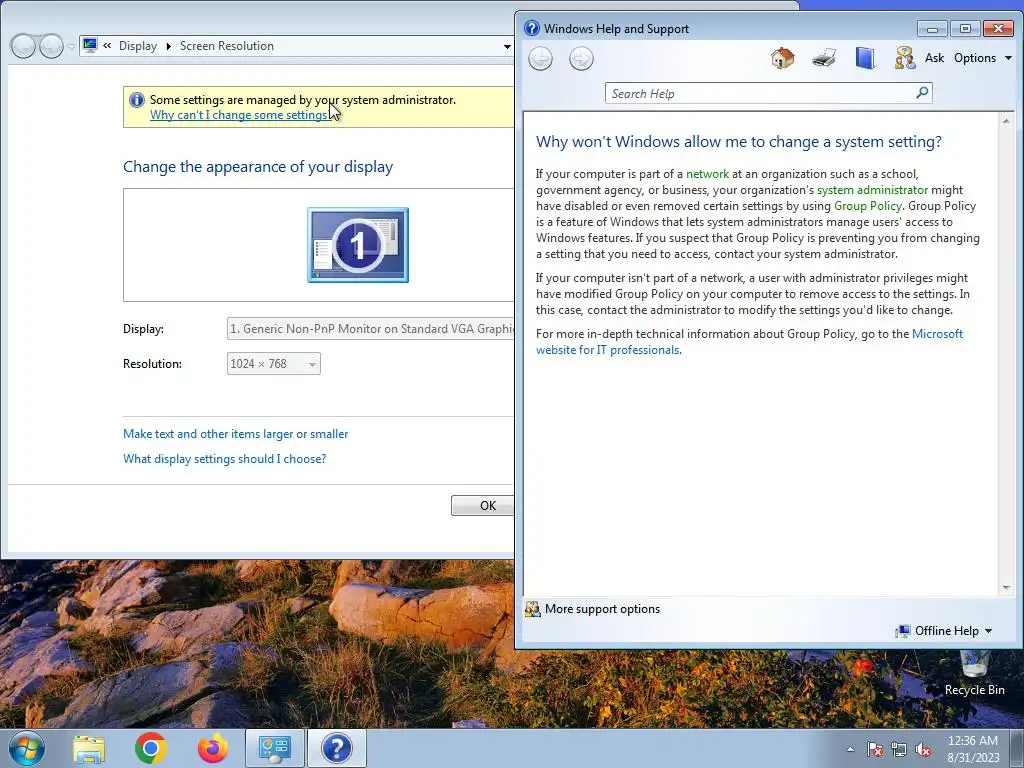The height and width of the screenshot is (768, 1024).
Task: Go back in Windows Help and Support
Action: 540,59
